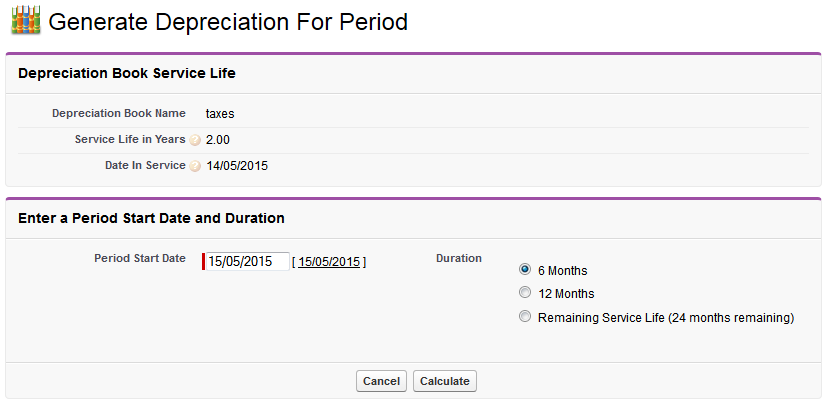Viewport: 824px width, 402px height.
Task: Click the abacus icon beside the page title
Action: pyautogui.click(x=25, y=21)
